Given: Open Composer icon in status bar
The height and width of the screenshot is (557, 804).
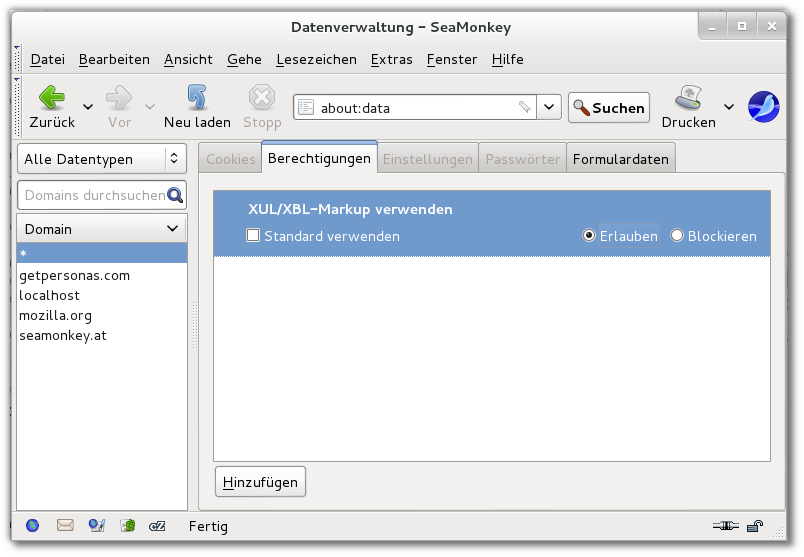Looking at the screenshot, I should pos(96,525).
